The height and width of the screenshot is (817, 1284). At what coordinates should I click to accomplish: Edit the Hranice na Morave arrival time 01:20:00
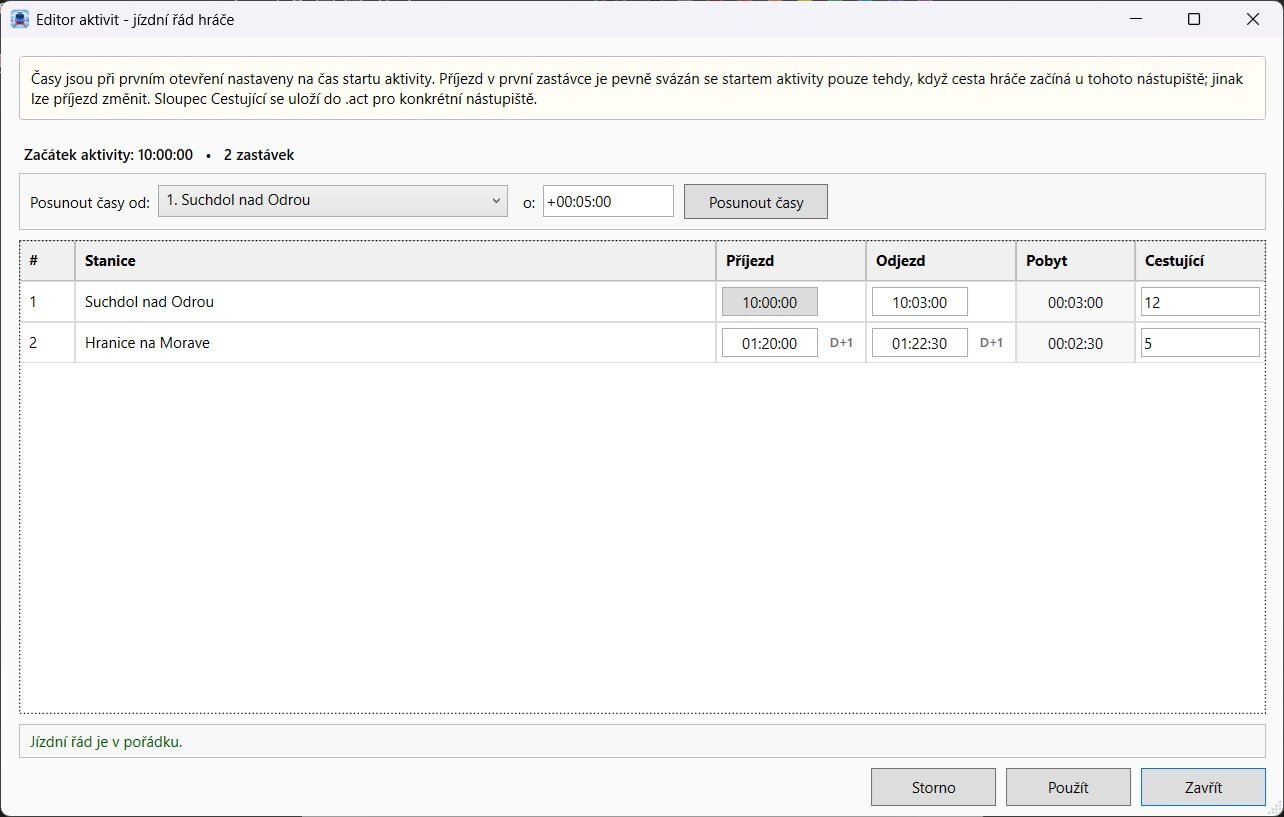[x=770, y=343]
